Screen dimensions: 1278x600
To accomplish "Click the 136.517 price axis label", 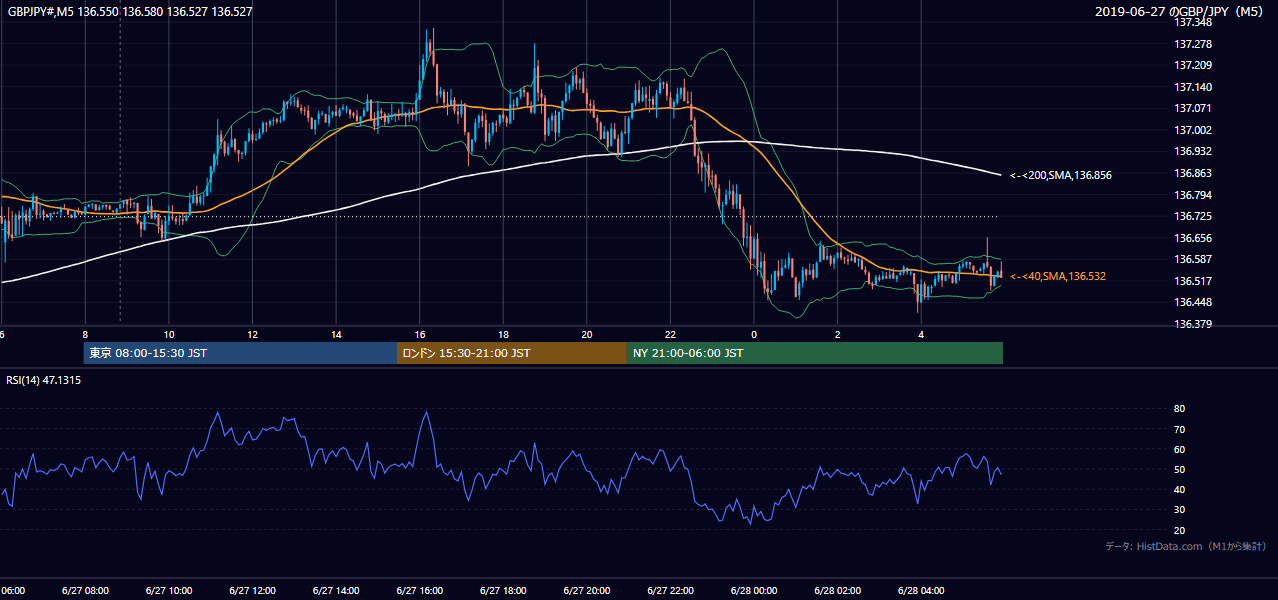I will [1193, 281].
